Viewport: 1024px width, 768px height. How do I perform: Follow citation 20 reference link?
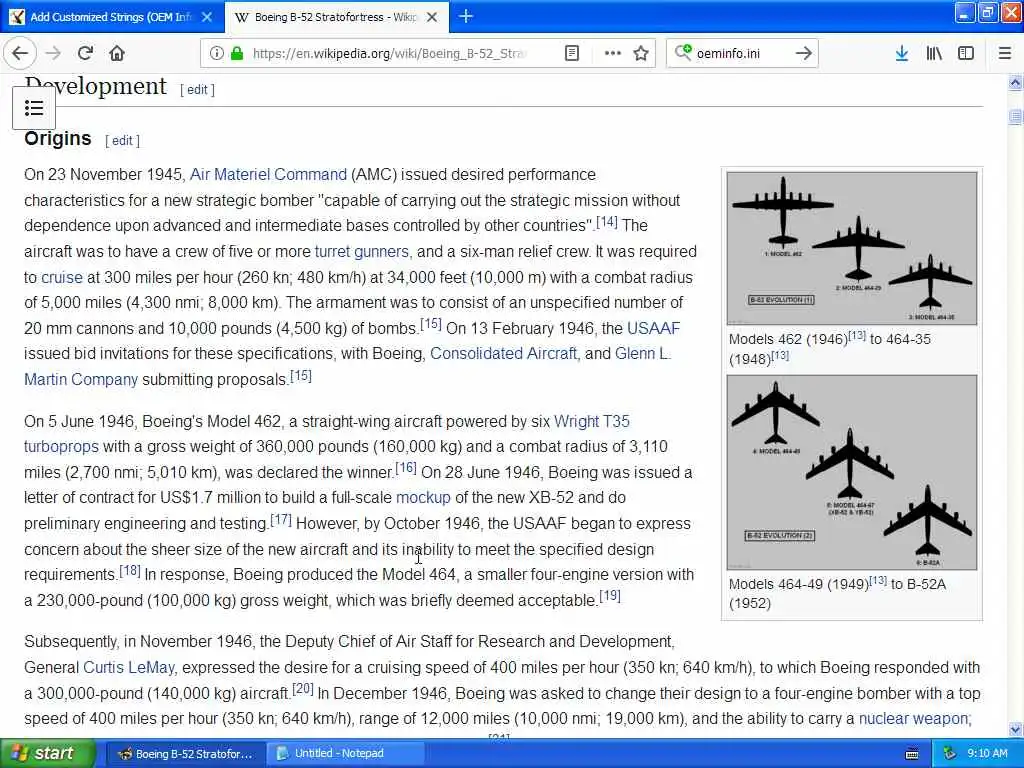click(303, 689)
